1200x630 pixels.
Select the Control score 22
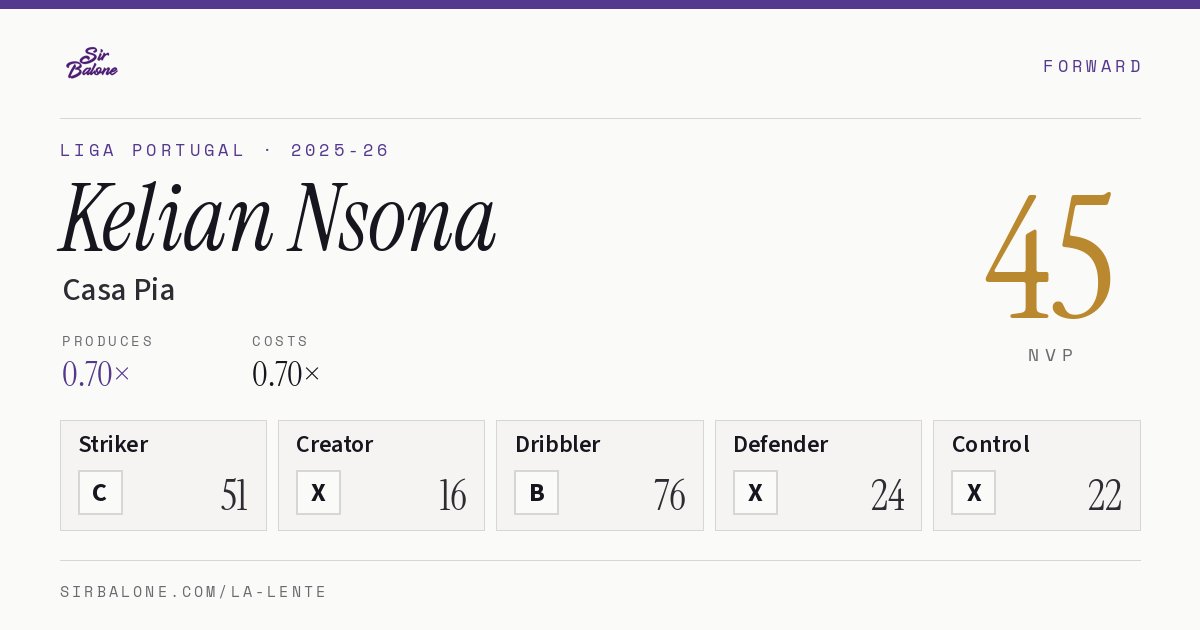pos(1105,495)
